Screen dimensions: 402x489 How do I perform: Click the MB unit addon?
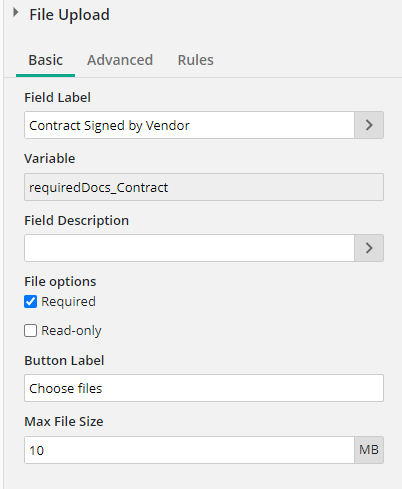click(x=369, y=450)
